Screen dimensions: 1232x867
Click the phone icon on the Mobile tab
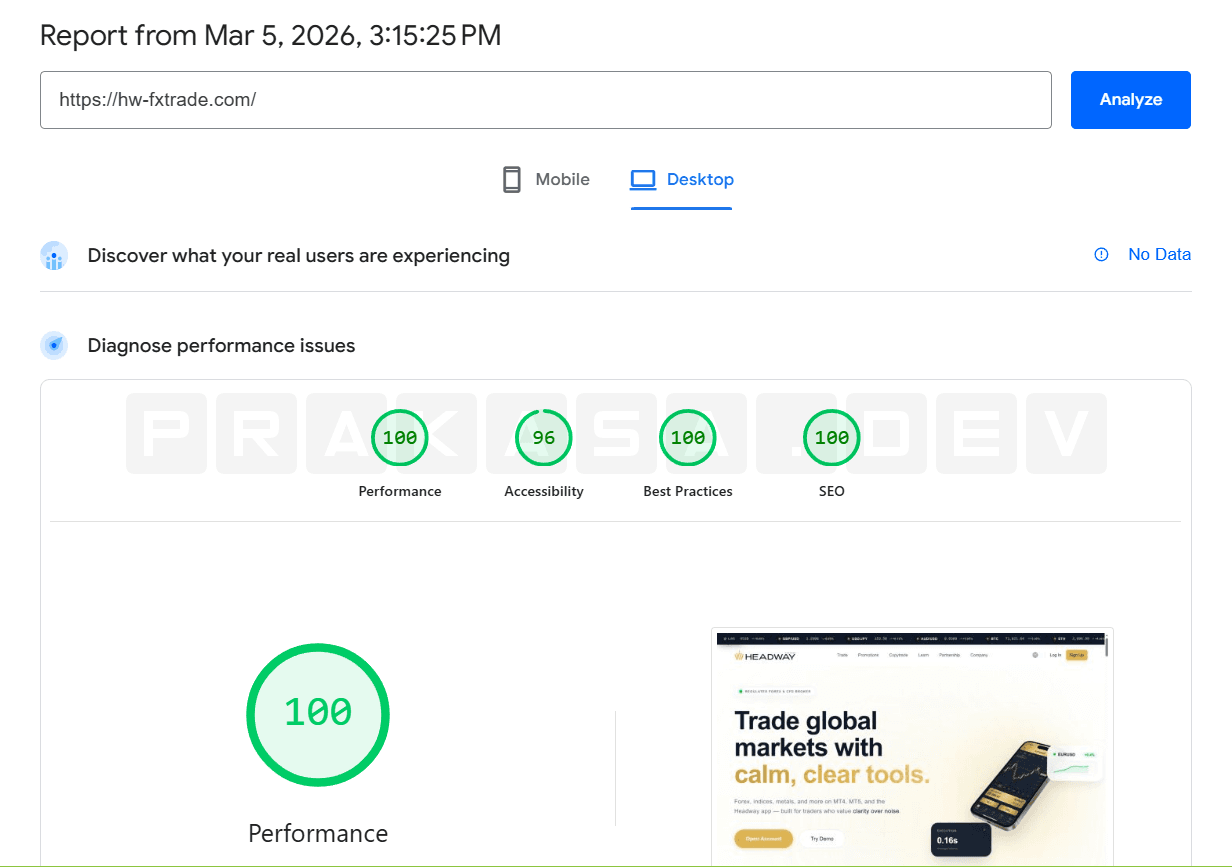pyautogui.click(x=512, y=179)
